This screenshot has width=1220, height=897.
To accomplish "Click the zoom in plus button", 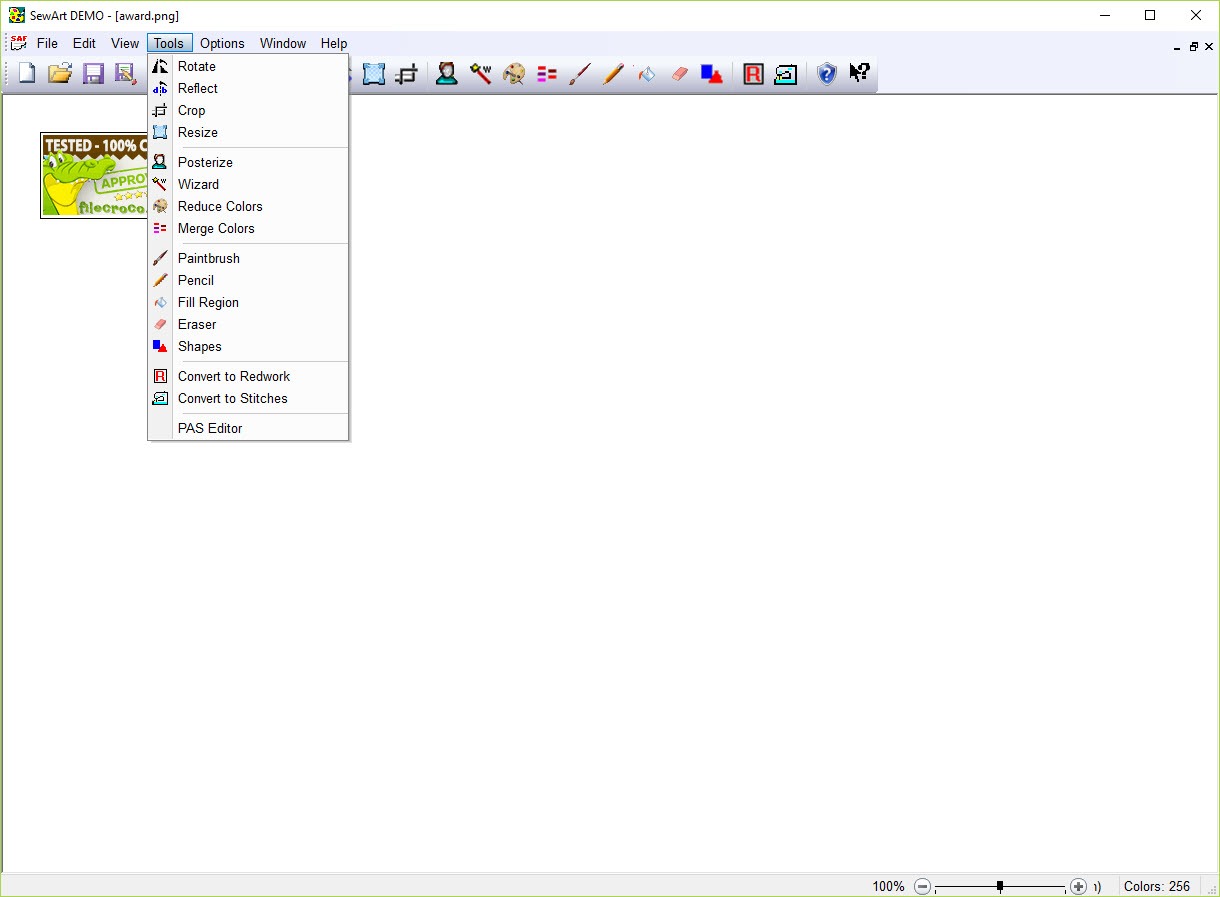I will tap(1078, 886).
